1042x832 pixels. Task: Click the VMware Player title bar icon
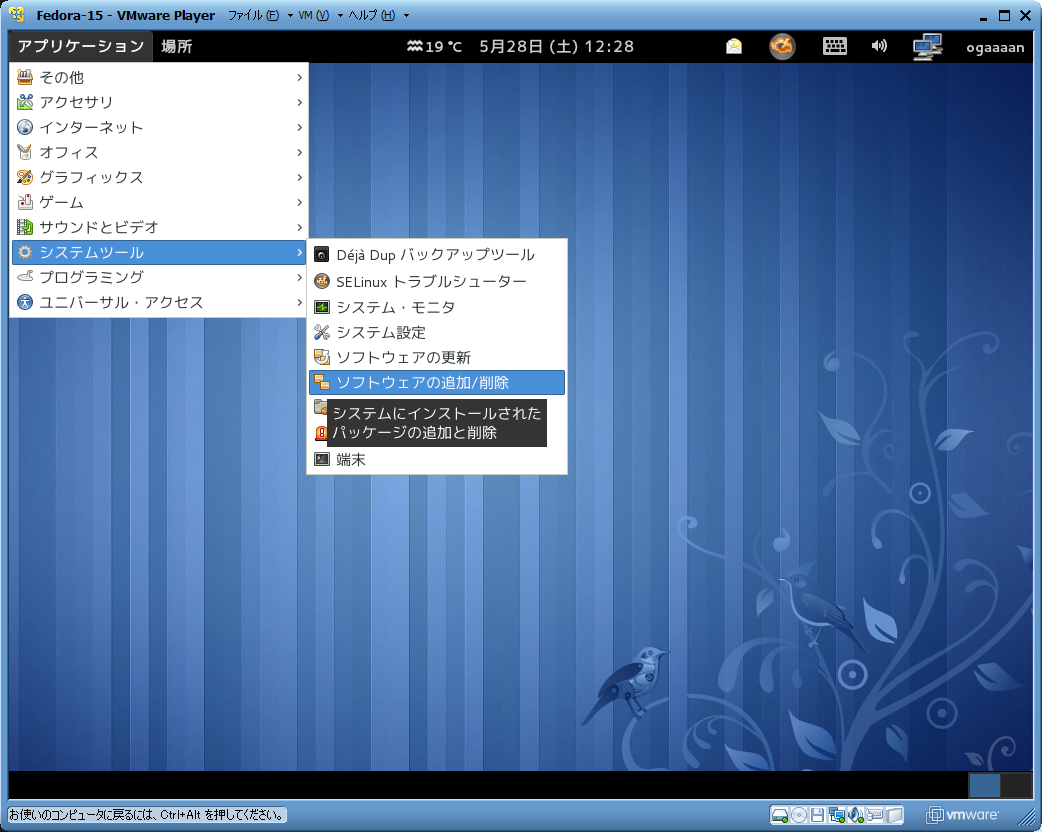click(17, 15)
